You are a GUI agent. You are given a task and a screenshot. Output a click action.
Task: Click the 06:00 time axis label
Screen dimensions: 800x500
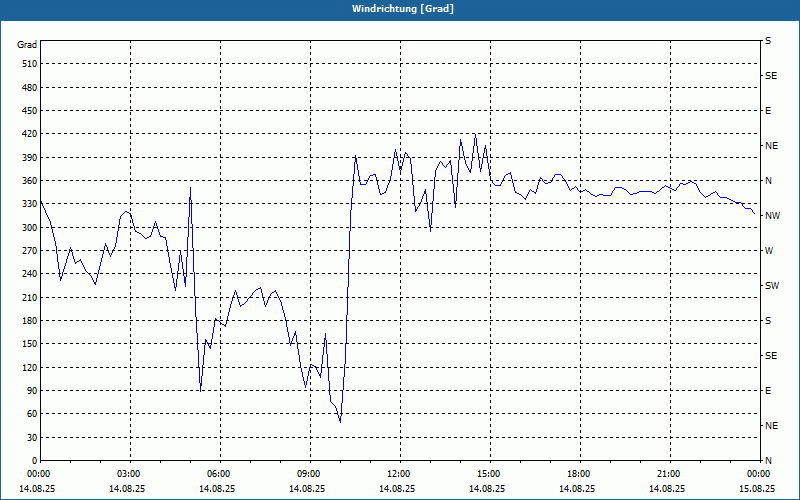(219, 473)
